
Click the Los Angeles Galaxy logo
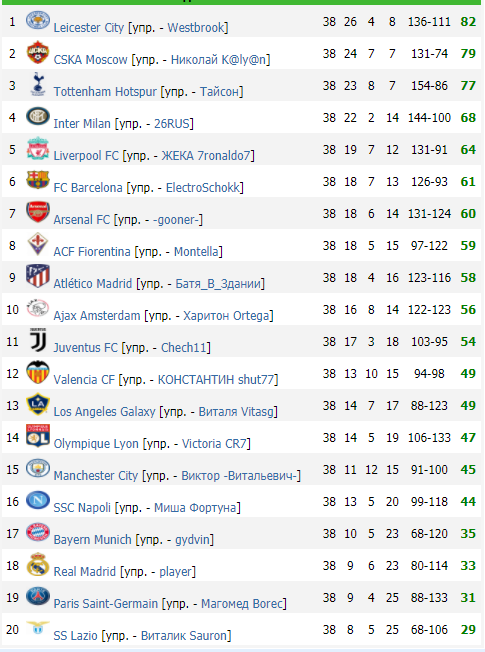(38, 404)
